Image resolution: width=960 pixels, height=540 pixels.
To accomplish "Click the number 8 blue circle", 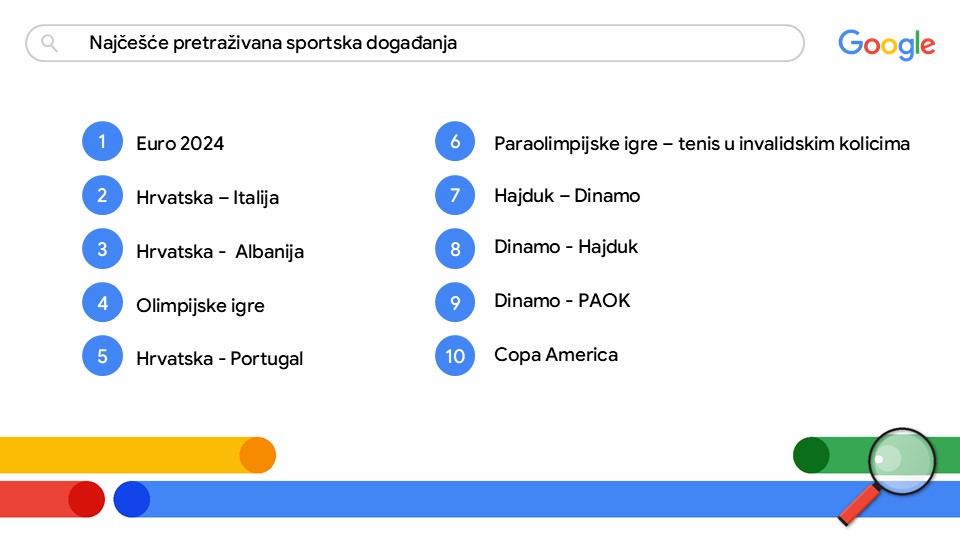I will pos(455,248).
